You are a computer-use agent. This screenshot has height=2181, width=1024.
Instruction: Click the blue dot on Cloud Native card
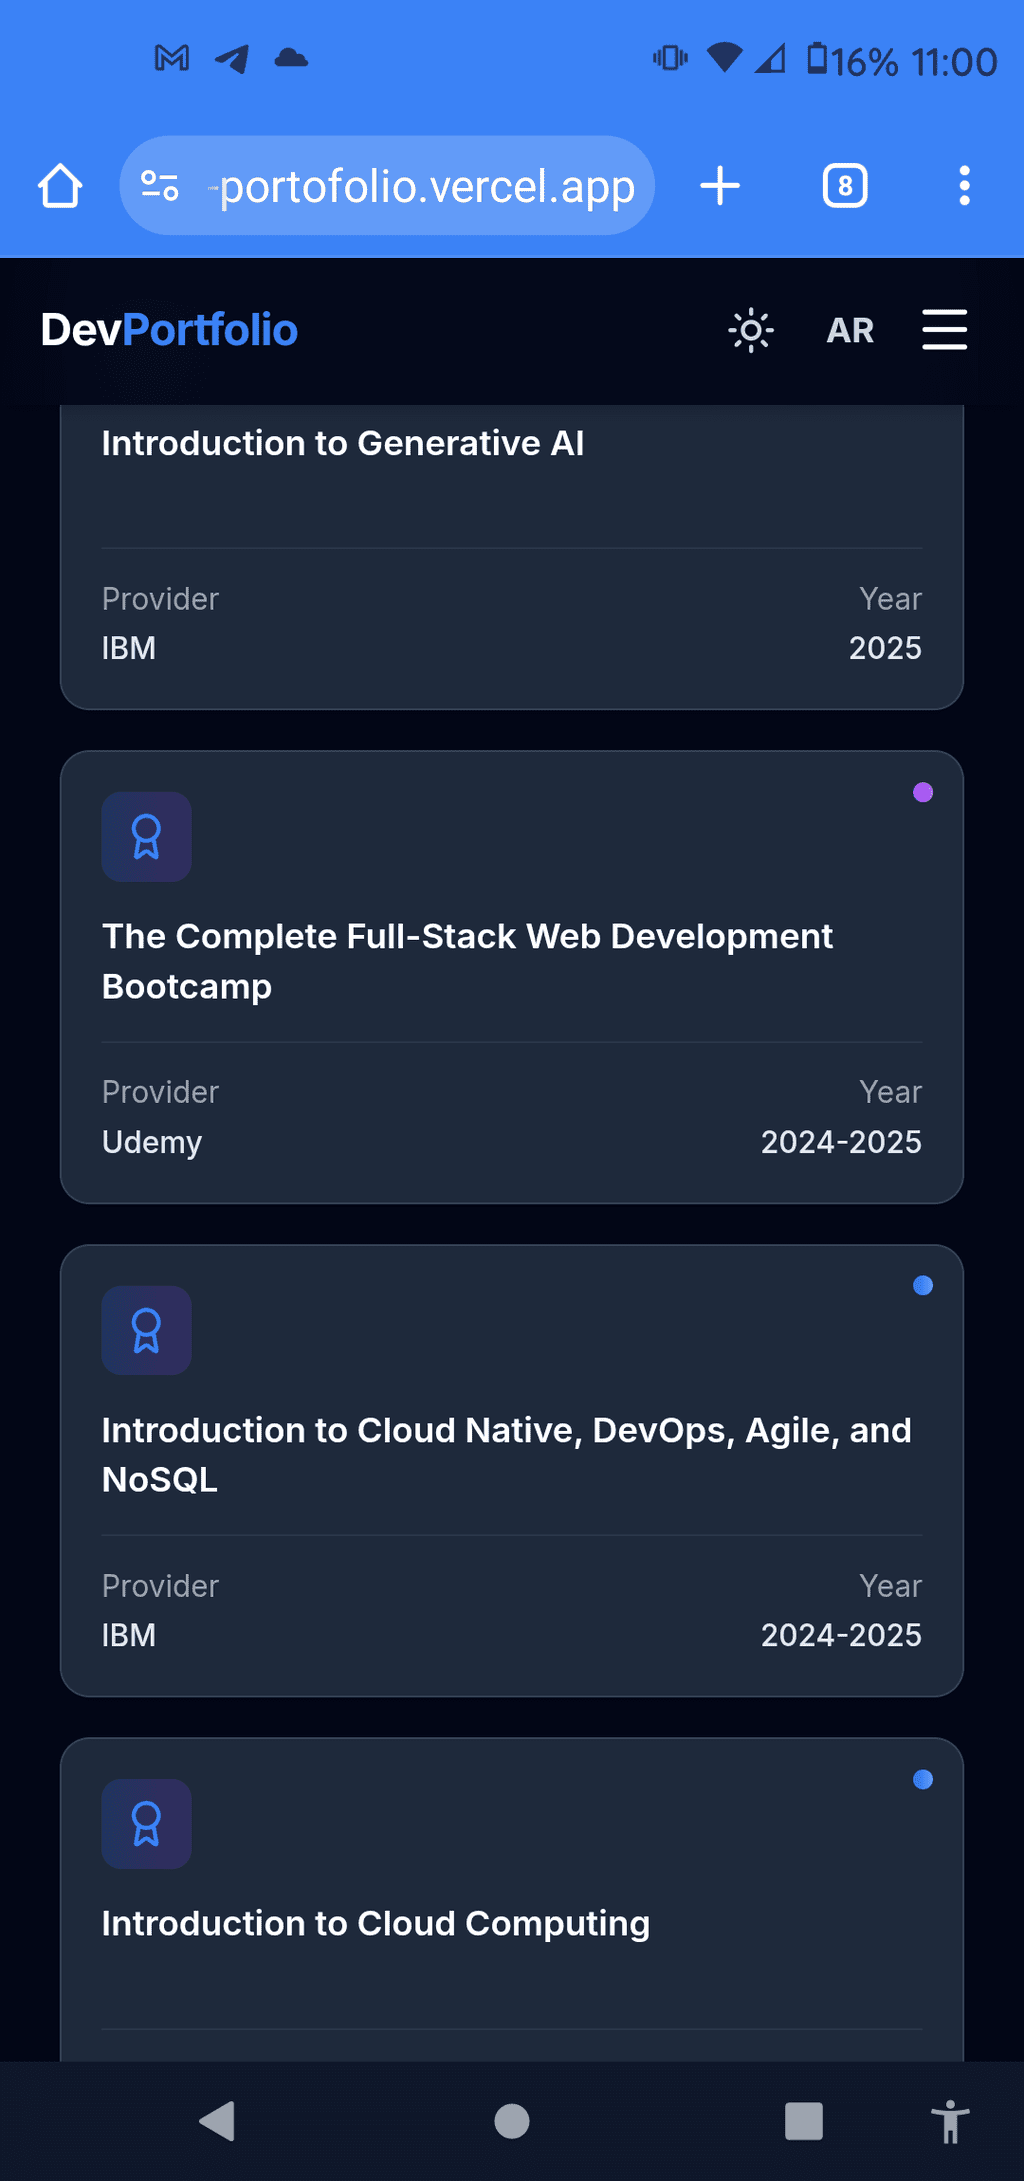[923, 1286]
